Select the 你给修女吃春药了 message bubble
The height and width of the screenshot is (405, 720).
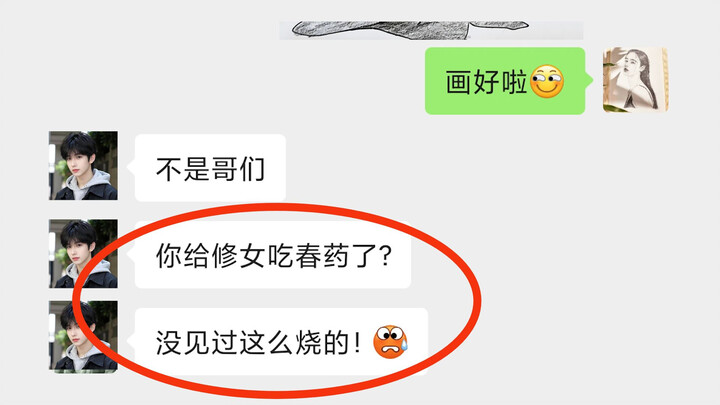(x=273, y=255)
